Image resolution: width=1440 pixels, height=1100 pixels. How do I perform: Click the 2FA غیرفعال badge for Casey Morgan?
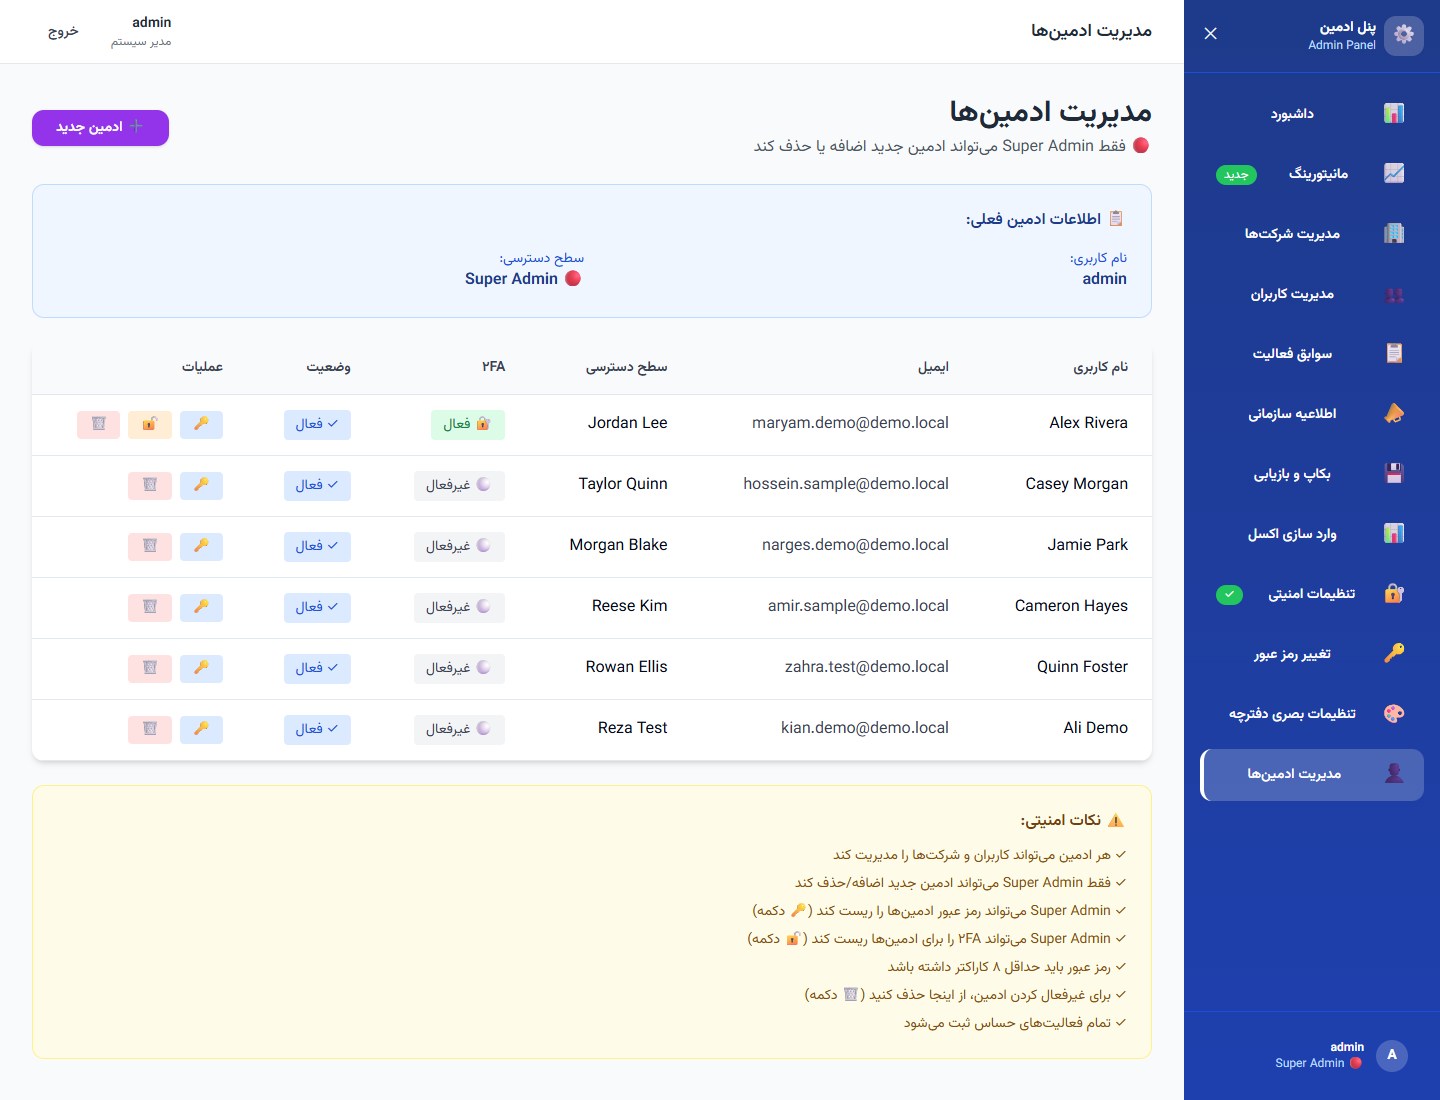point(459,485)
